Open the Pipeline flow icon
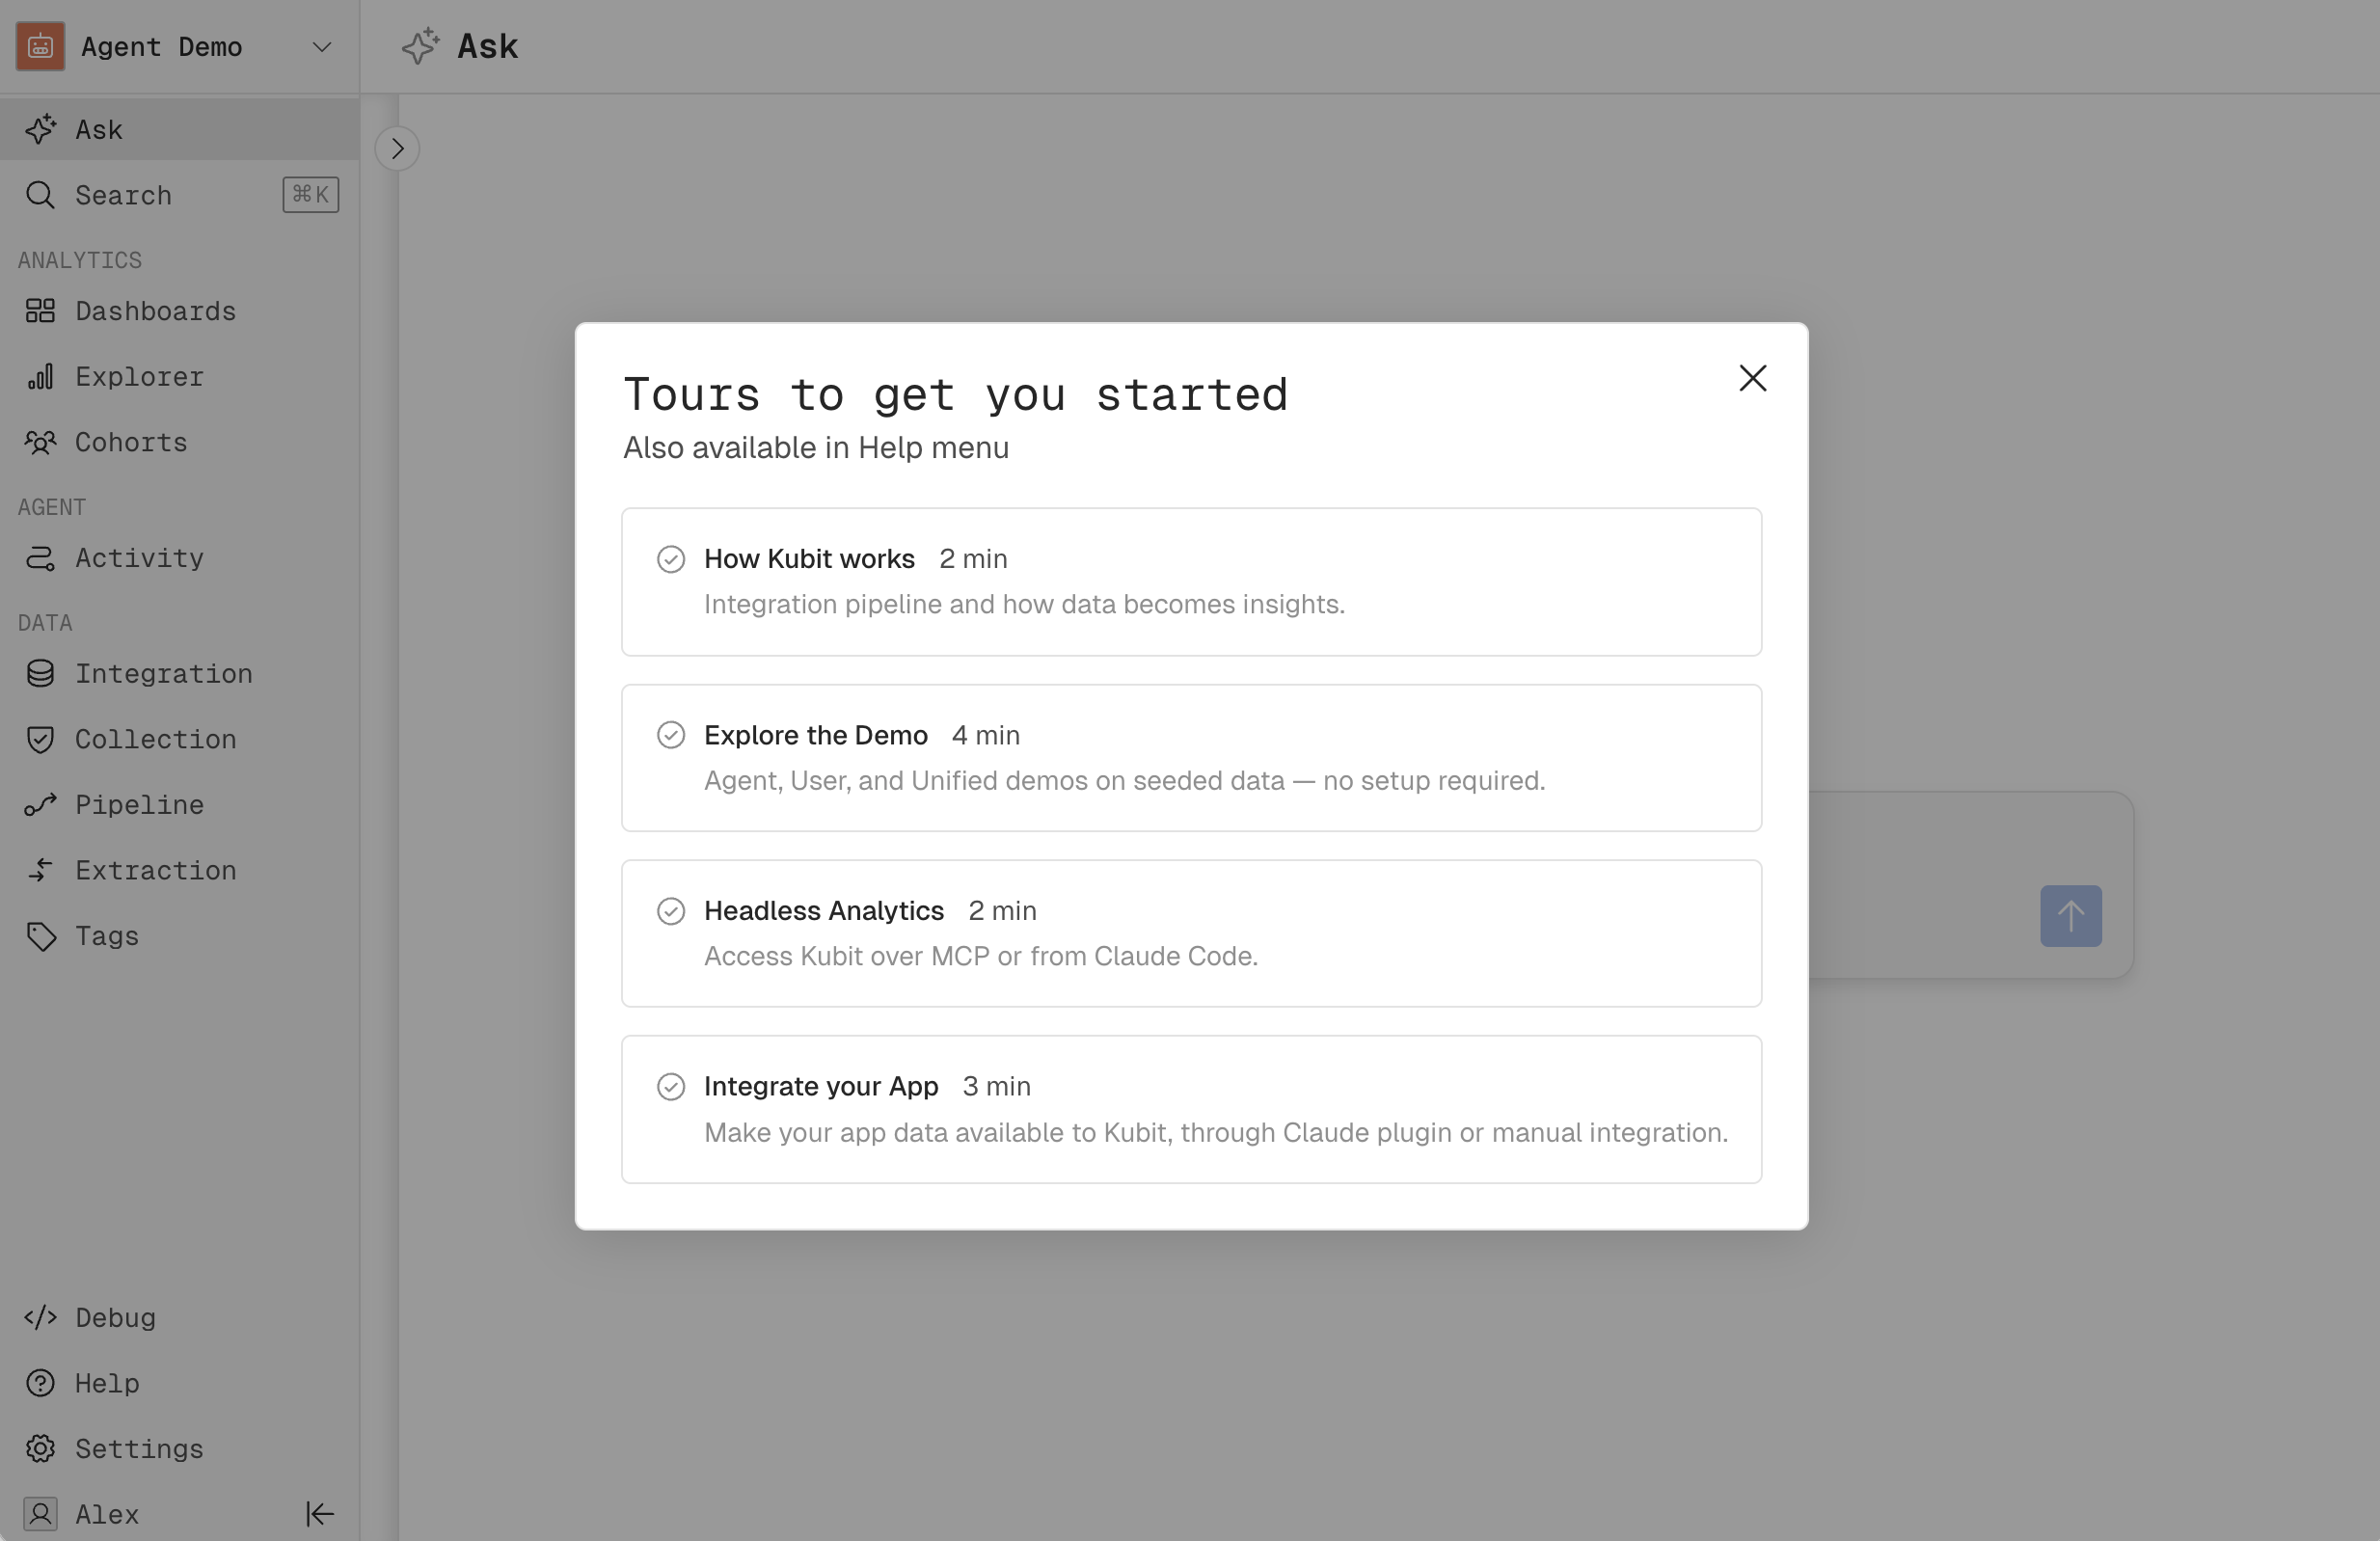The image size is (2380, 1541). (x=40, y=804)
